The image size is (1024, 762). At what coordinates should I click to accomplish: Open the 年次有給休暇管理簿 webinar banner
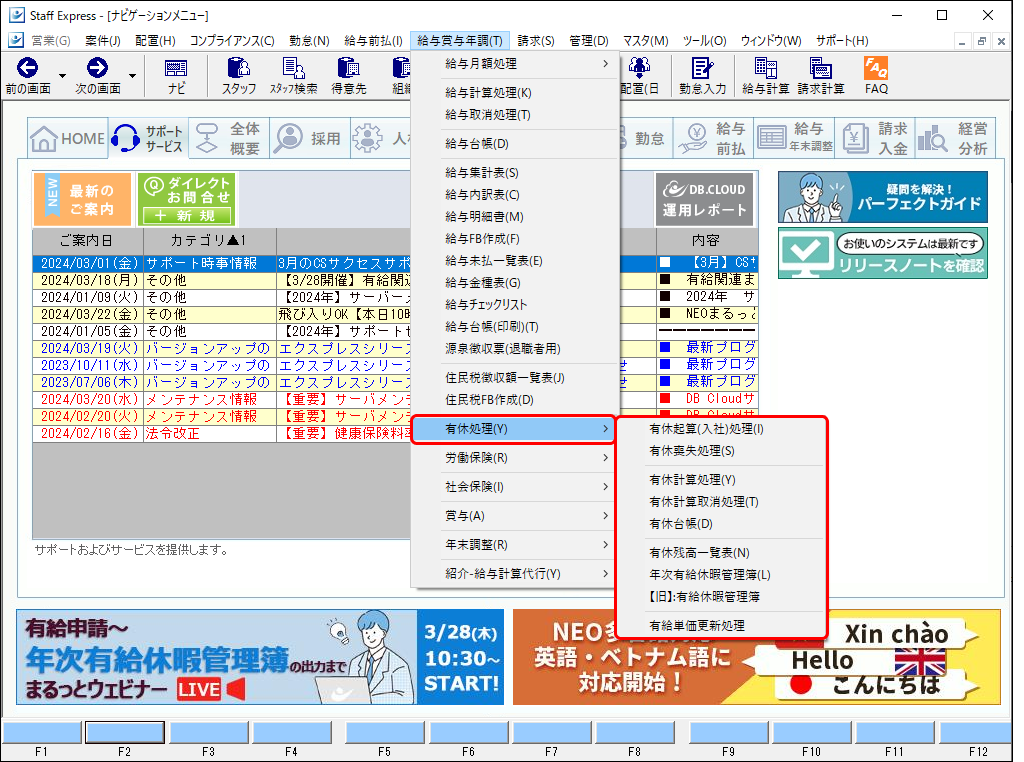(260, 657)
